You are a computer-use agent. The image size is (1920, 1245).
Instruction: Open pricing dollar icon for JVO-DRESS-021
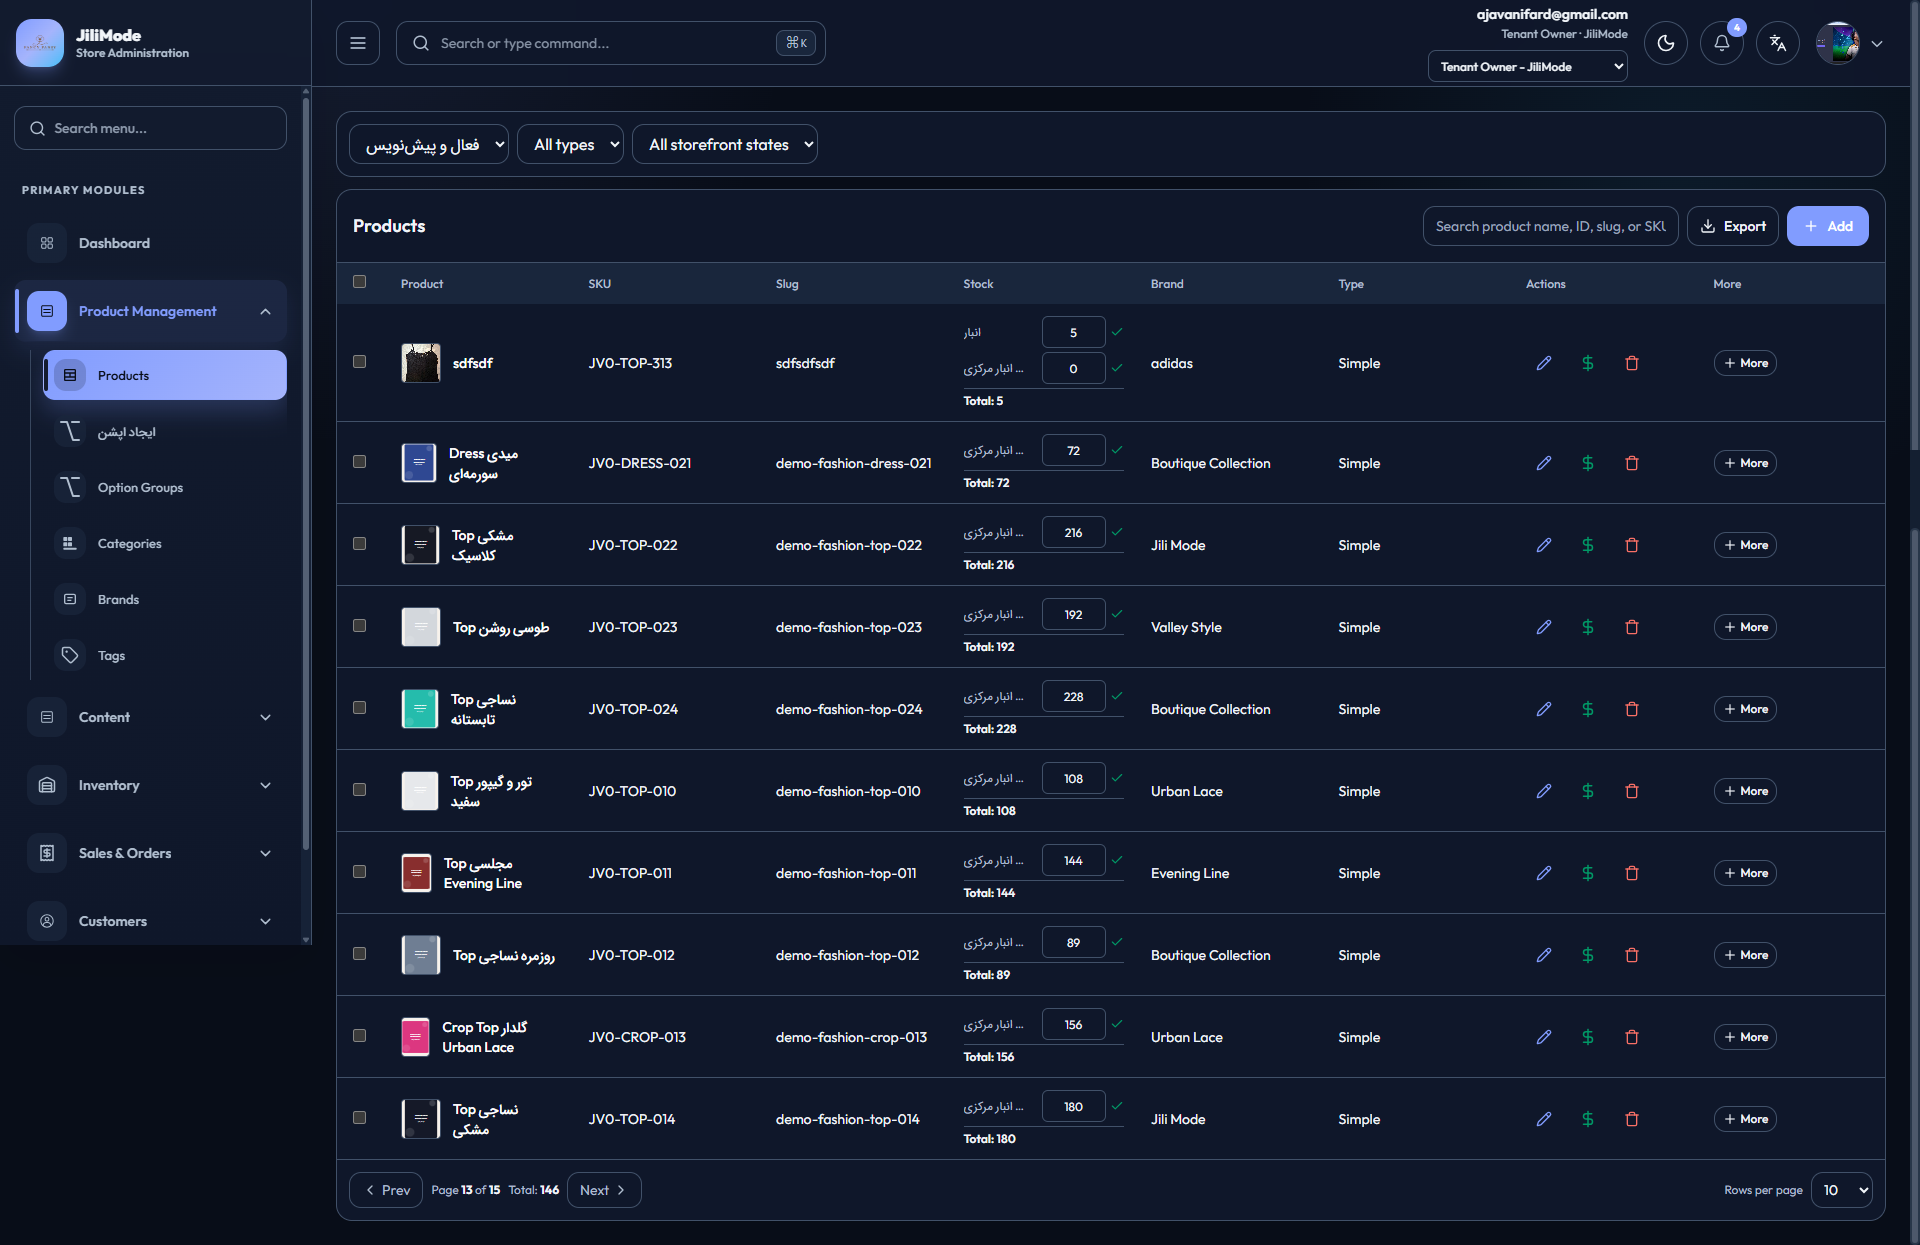[x=1588, y=463]
